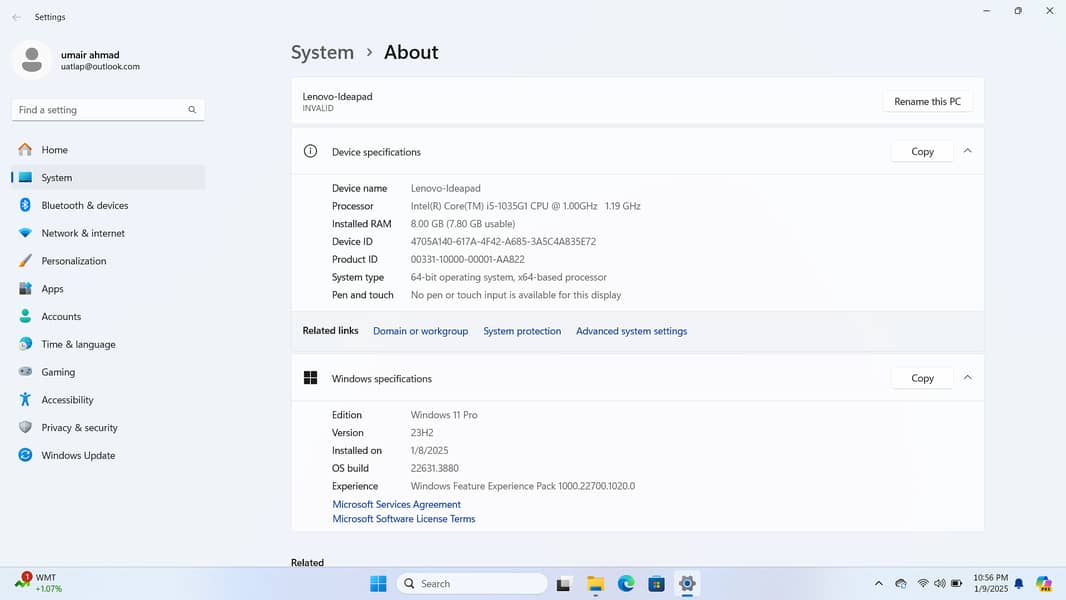Open Network & internet settings
The width and height of the screenshot is (1066, 600).
pyautogui.click(x=82, y=233)
